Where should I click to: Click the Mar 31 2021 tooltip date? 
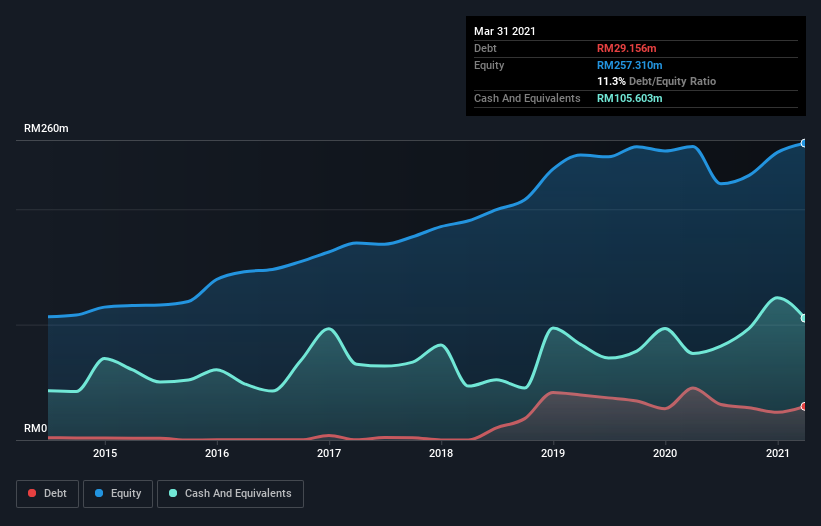[505, 31]
